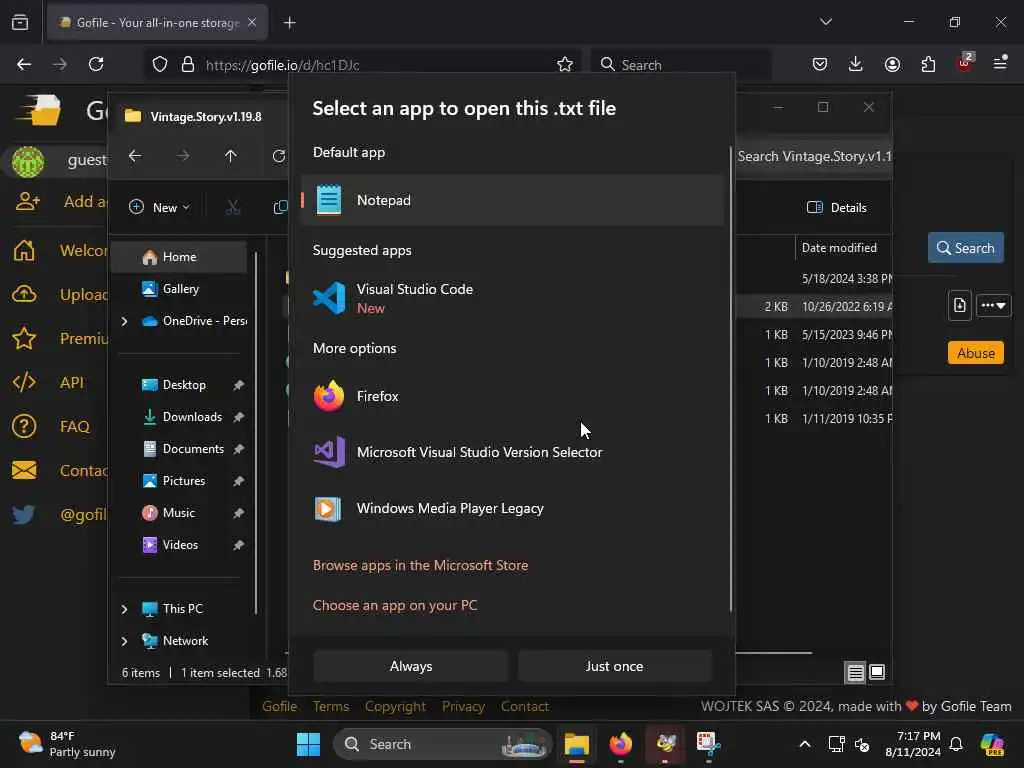Expand the This PC tree node
The height and width of the screenshot is (768, 1024).
point(124,609)
